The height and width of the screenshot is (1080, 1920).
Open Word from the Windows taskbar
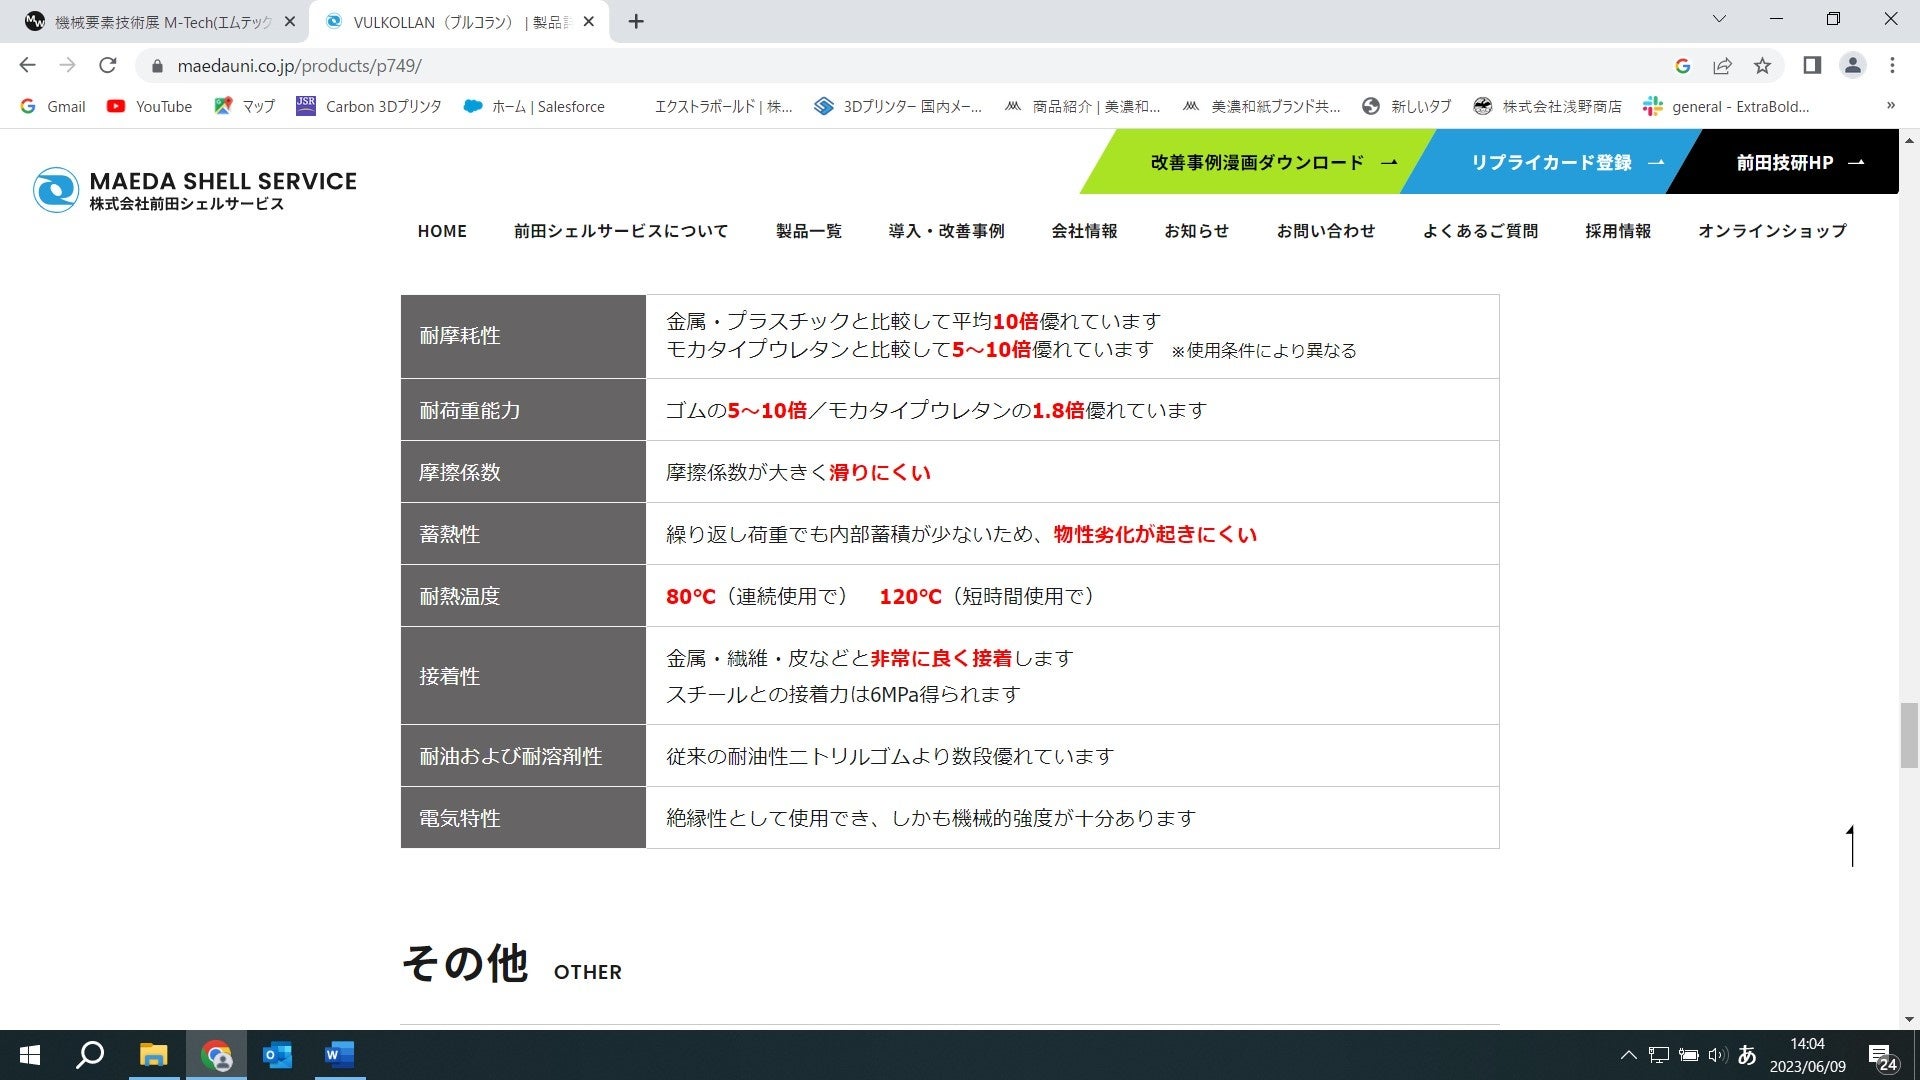[339, 1055]
